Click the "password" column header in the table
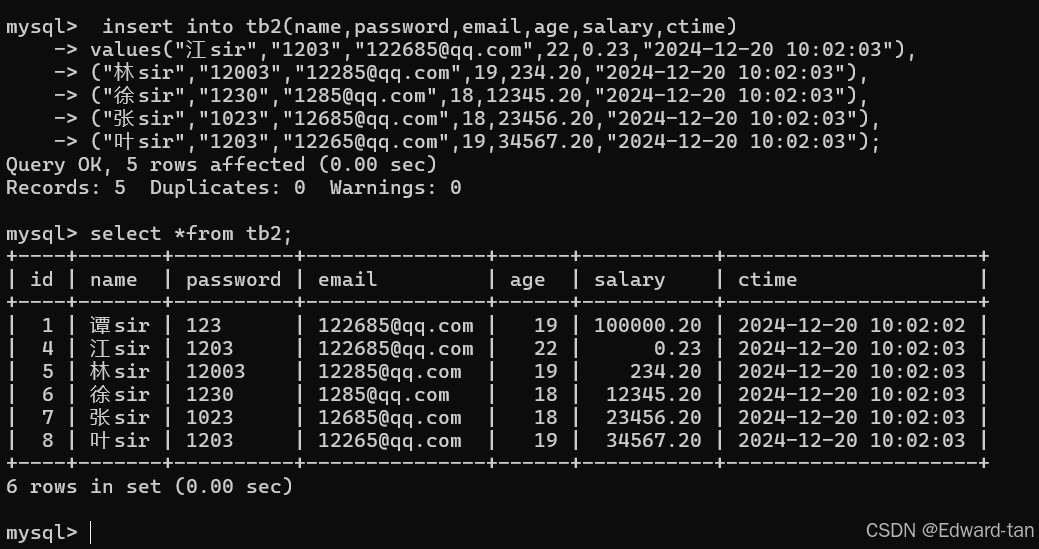 pyautogui.click(x=233, y=279)
